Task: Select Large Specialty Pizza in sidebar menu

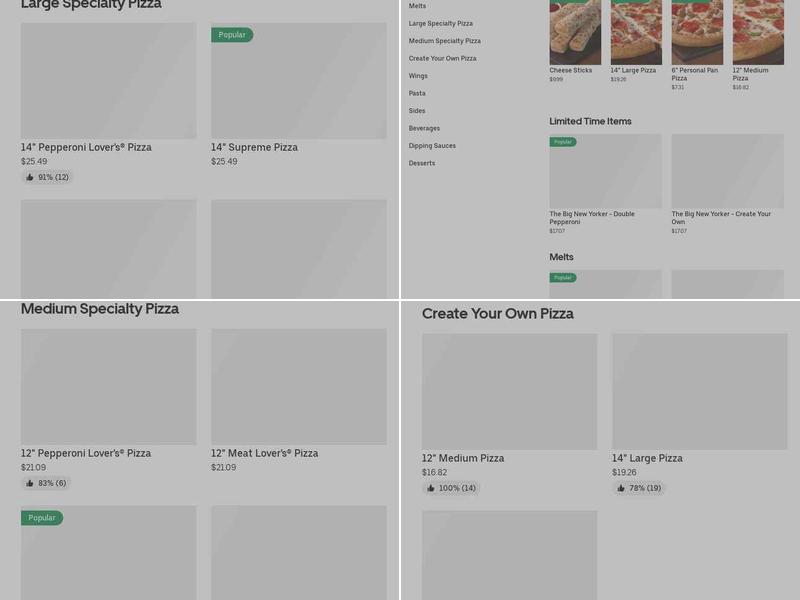Action: click(x=441, y=23)
